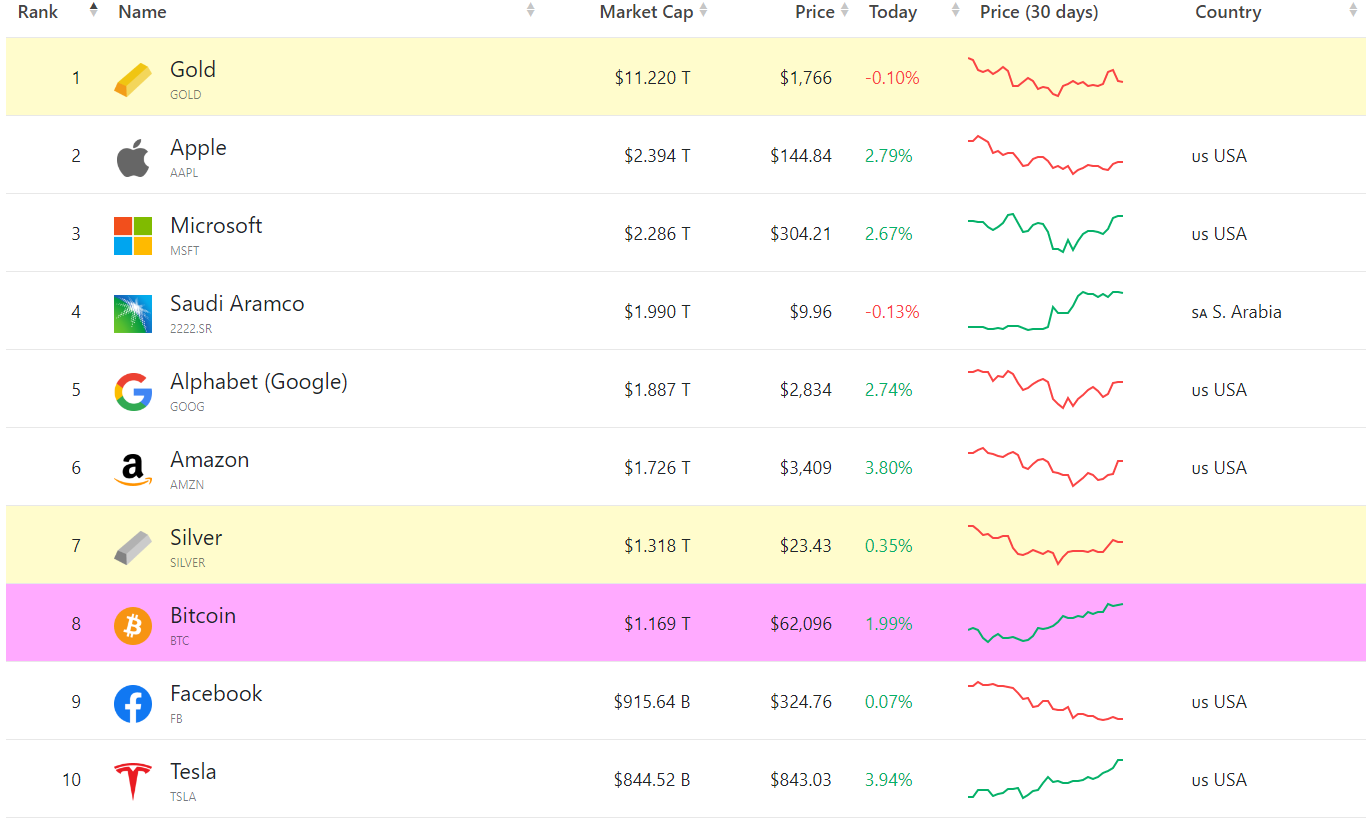Image resolution: width=1367 pixels, height=821 pixels.
Task: Click Tesla's 3.94% daily change
Action: pos(889,780)
